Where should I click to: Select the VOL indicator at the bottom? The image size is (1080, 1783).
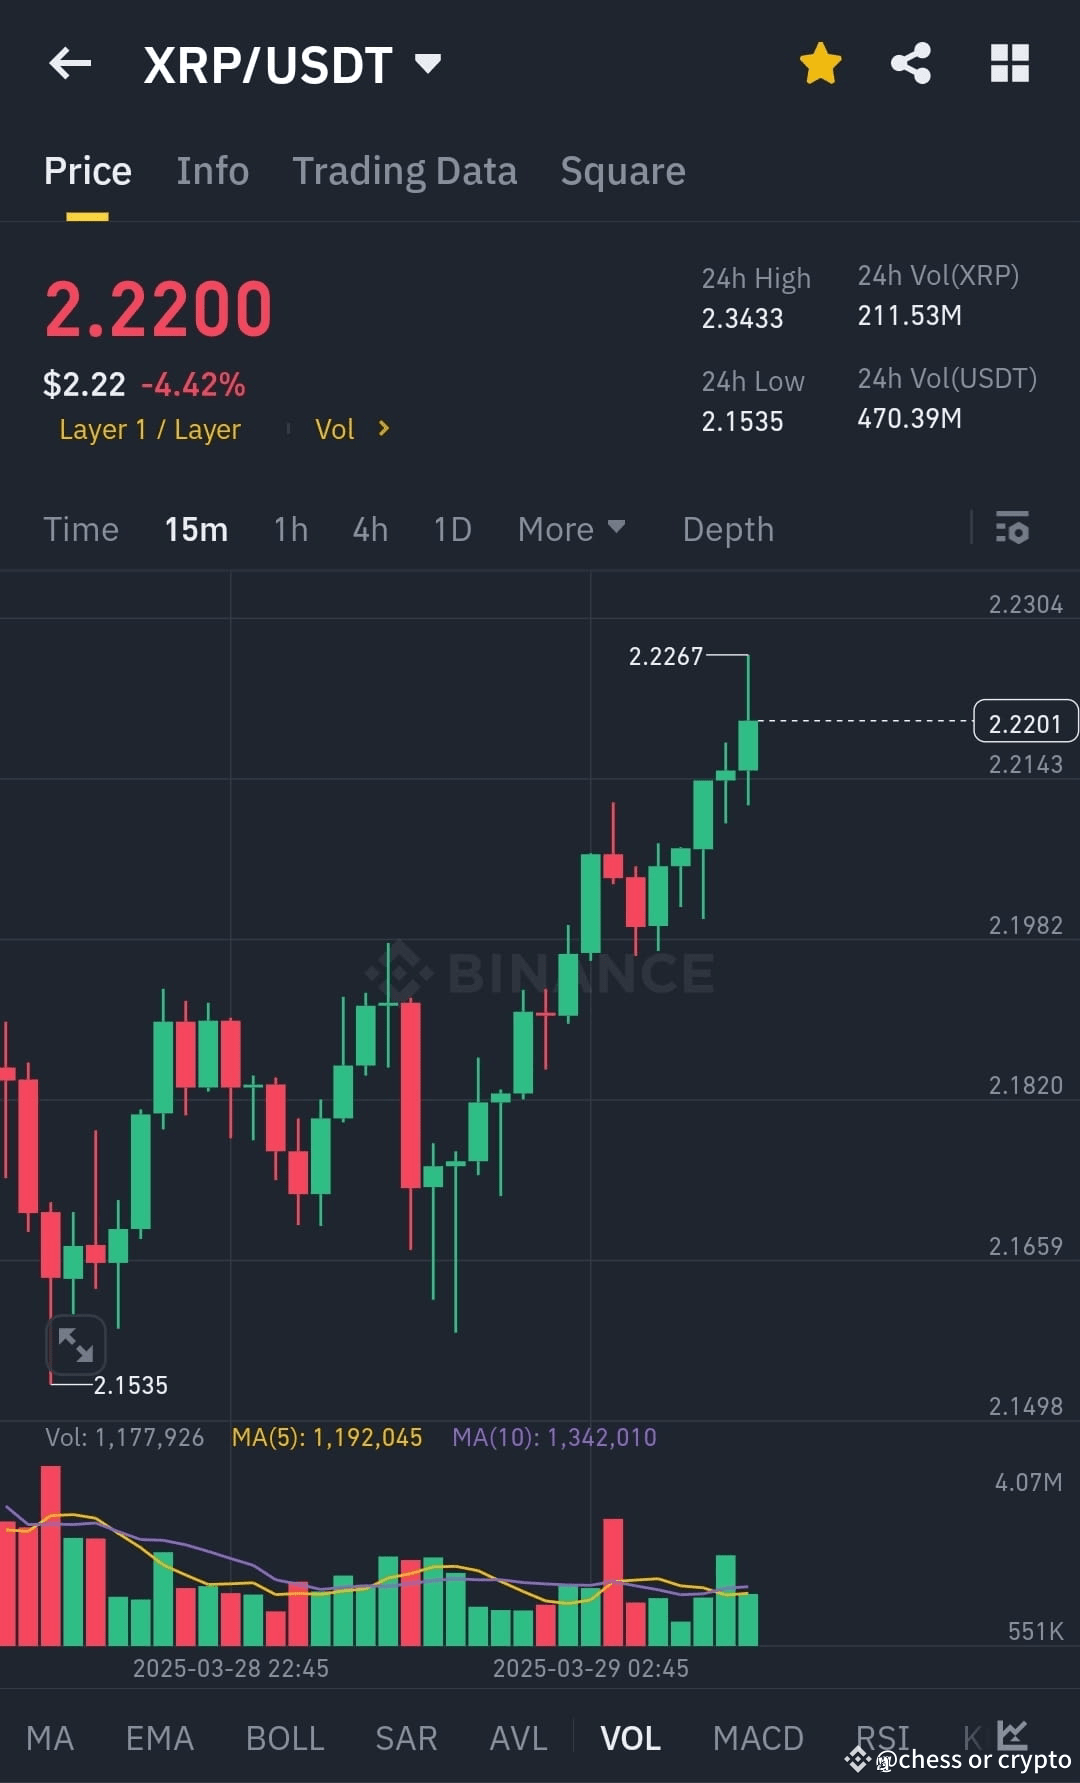[631, 1738]
